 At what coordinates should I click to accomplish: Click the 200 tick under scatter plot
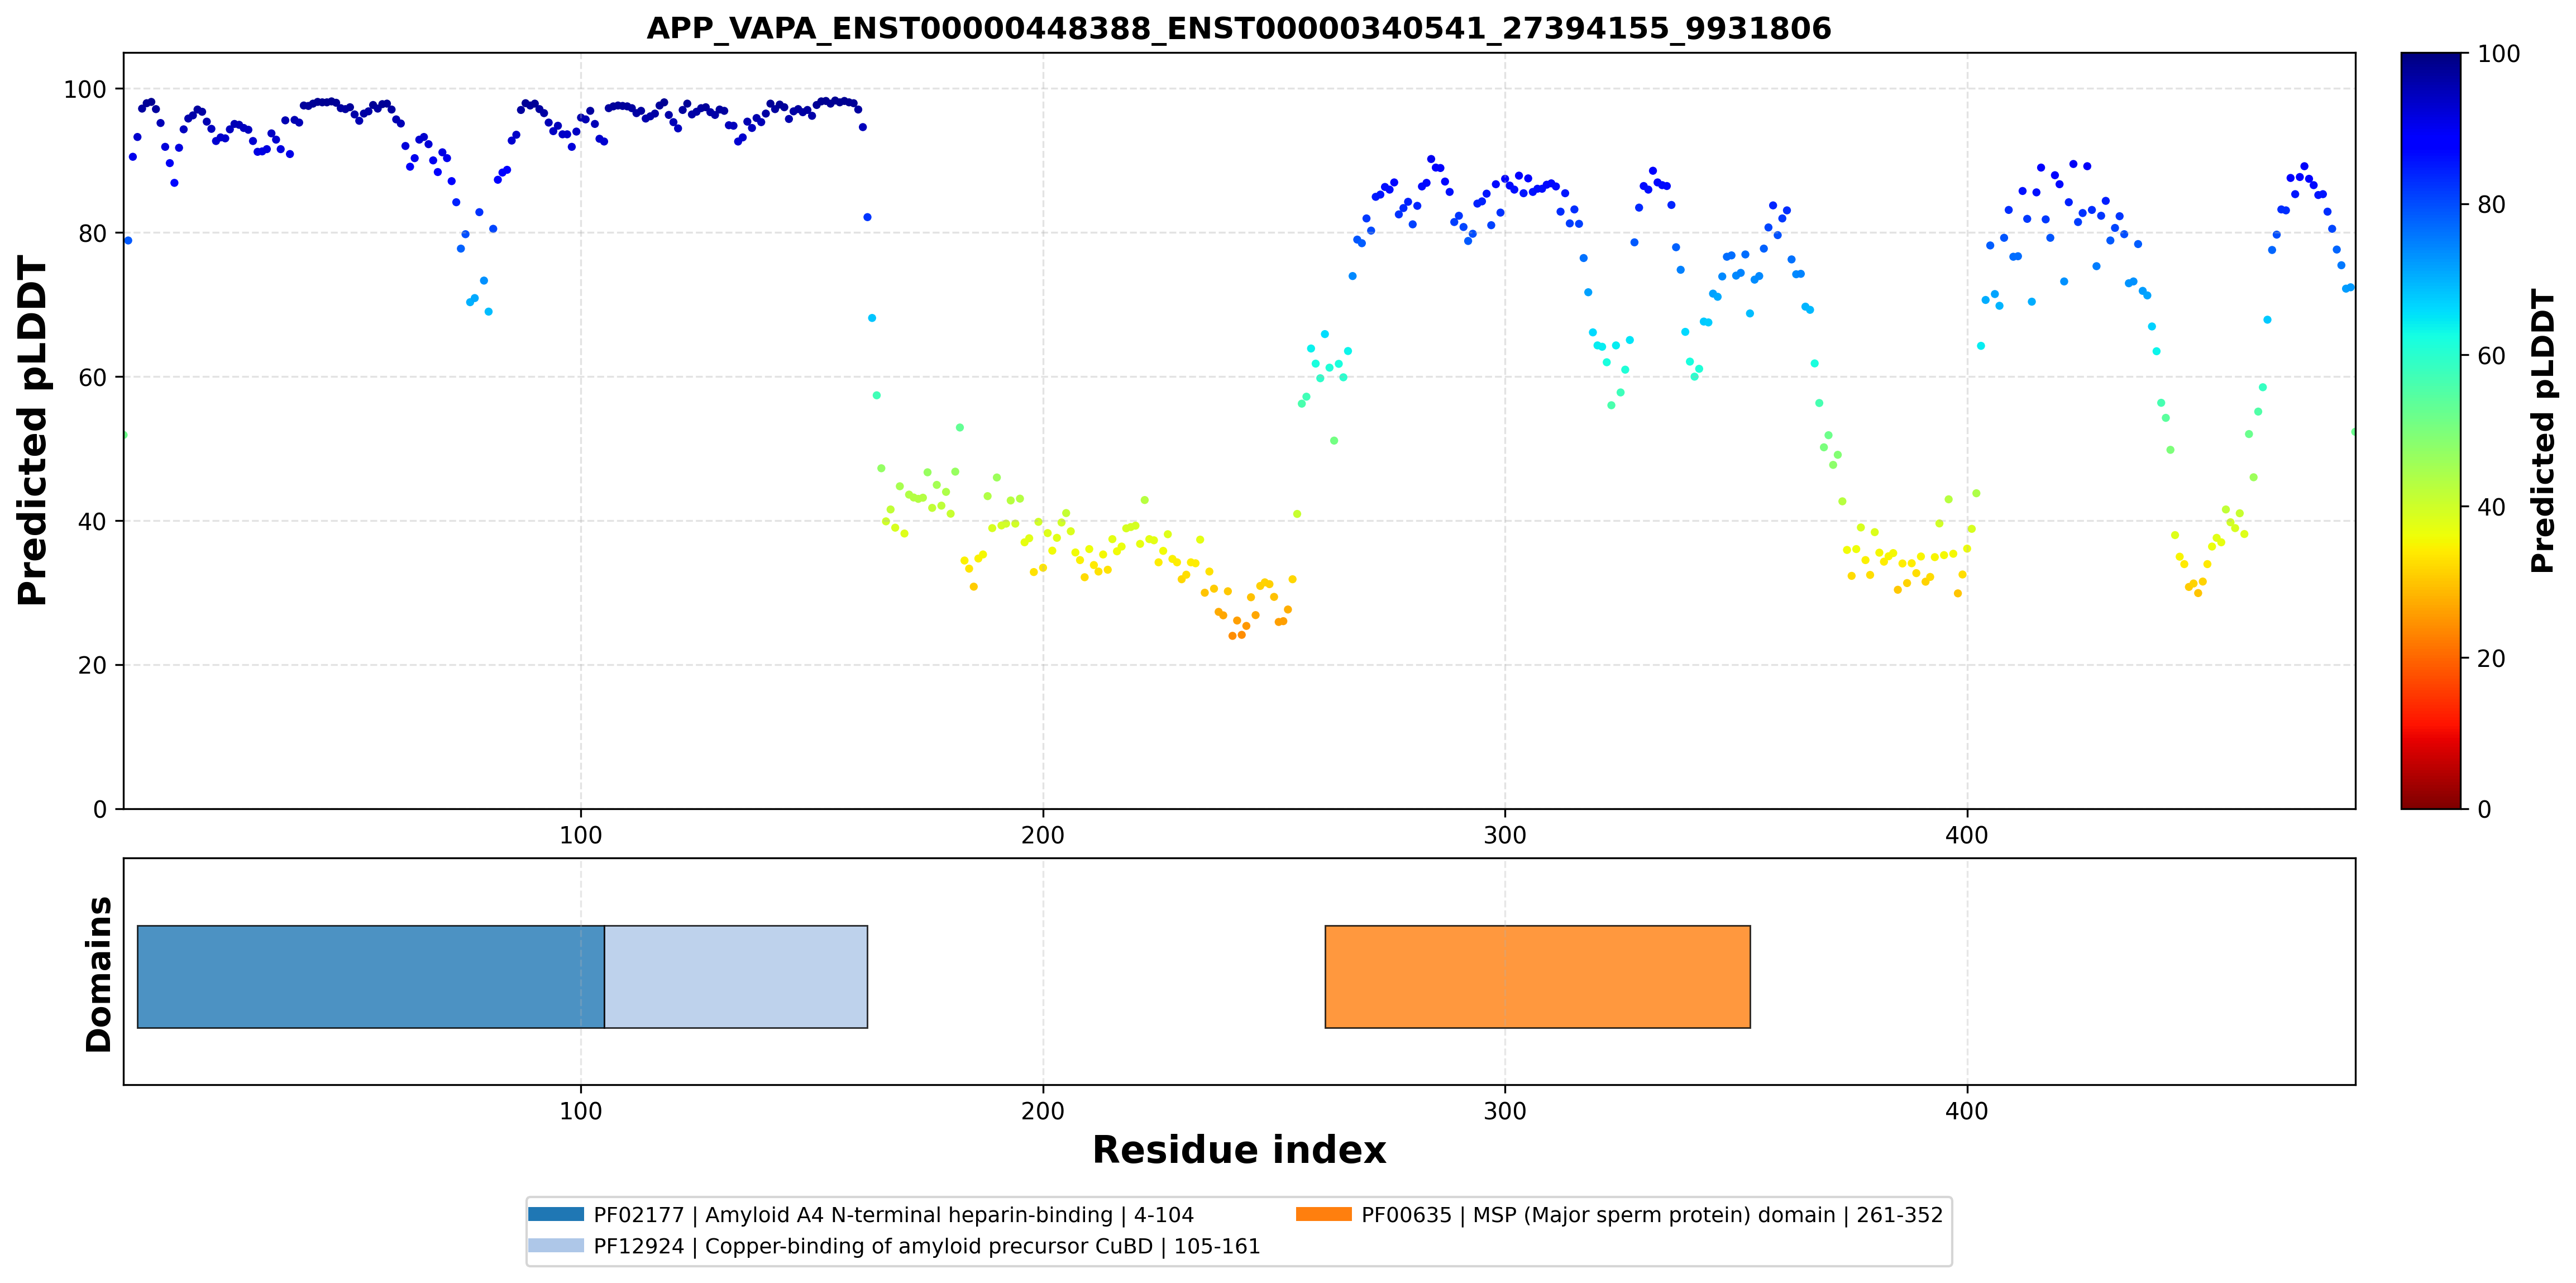pyautogui.click(x=1043, y=835)
